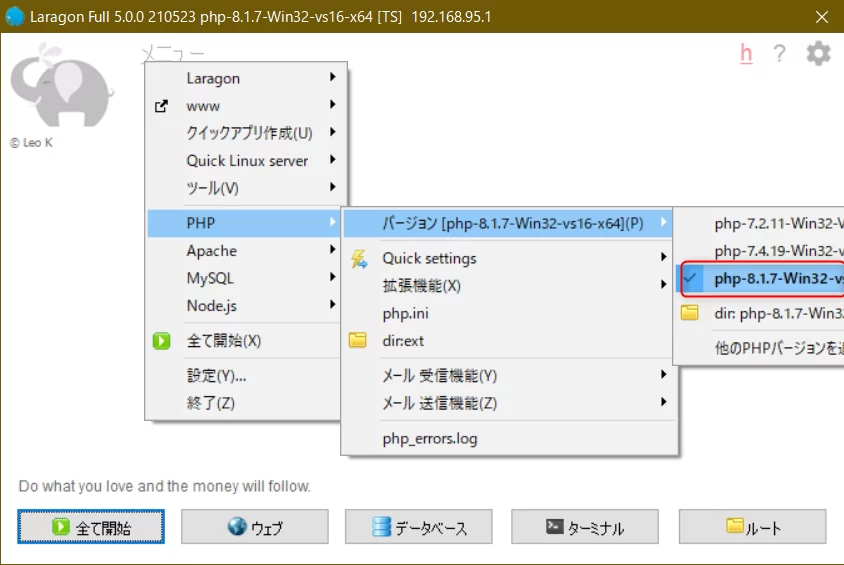Click green play icon next to 全て開始(X)
Screen dimensions: 844x565
pyautogui.click(x=161, y=341)
